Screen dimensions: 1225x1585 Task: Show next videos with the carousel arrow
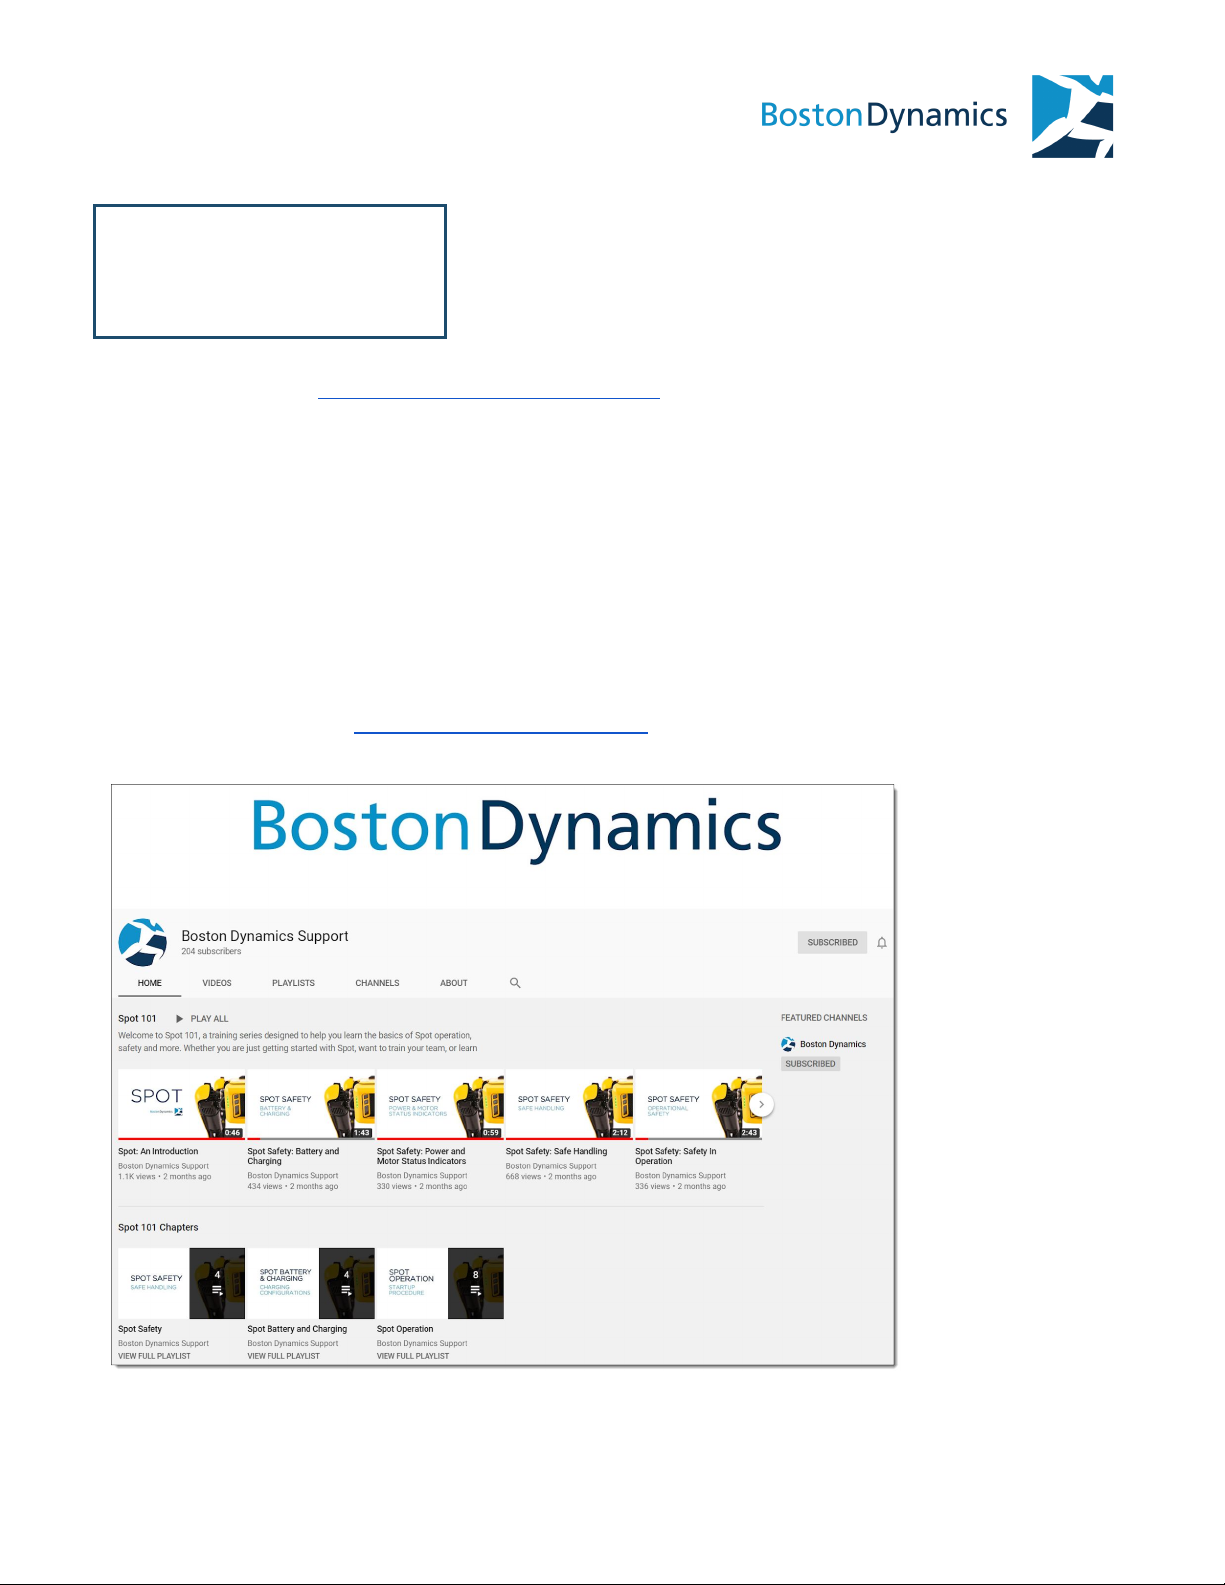(x=761, y=1104)
